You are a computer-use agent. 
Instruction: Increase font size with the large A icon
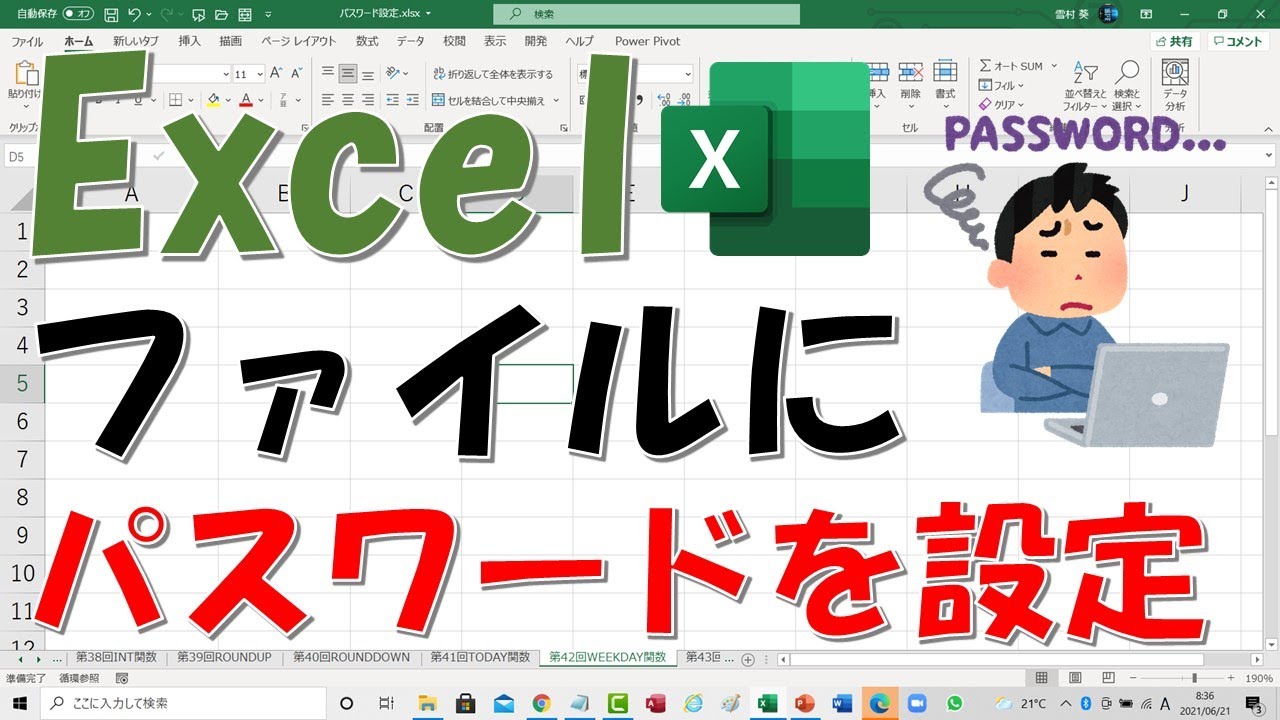(276, 74)
